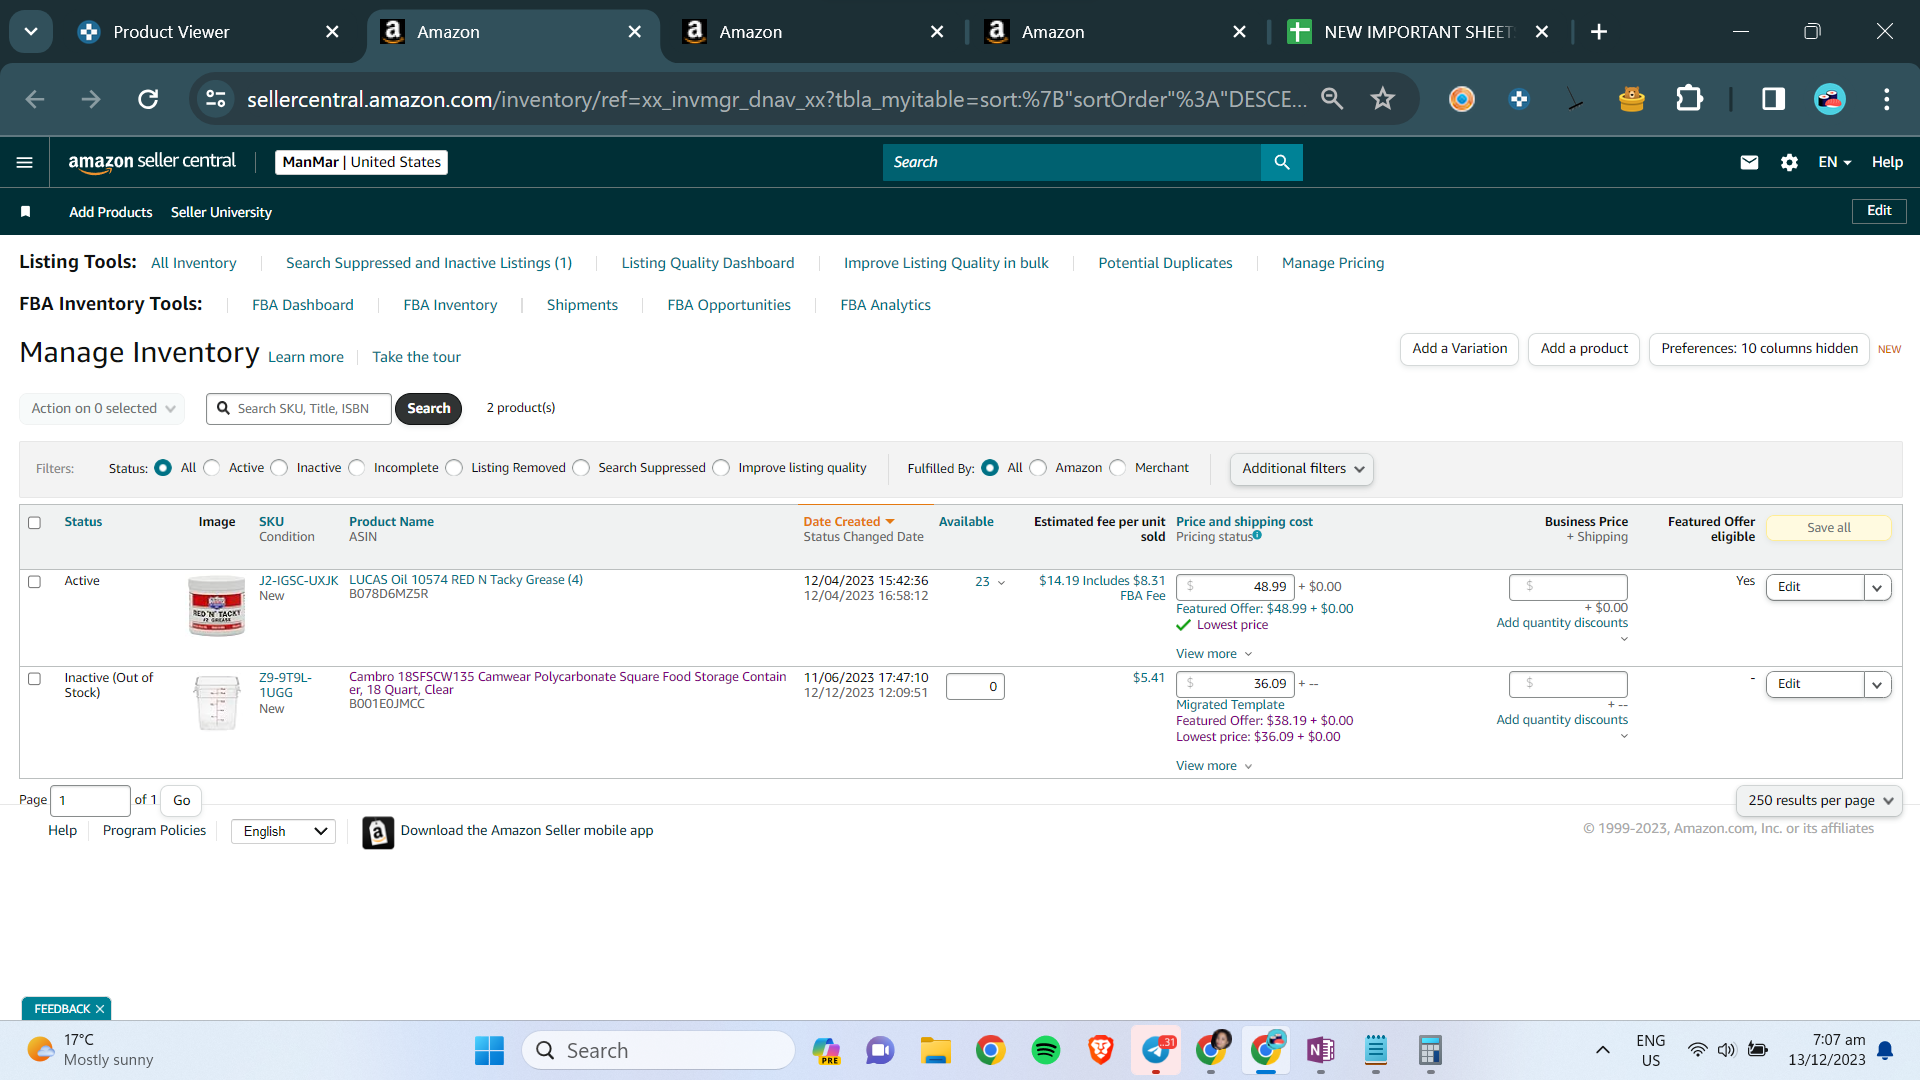Choose the Inactive status filter
This screenshot has height=1080, width=1920.
(280, 468)
